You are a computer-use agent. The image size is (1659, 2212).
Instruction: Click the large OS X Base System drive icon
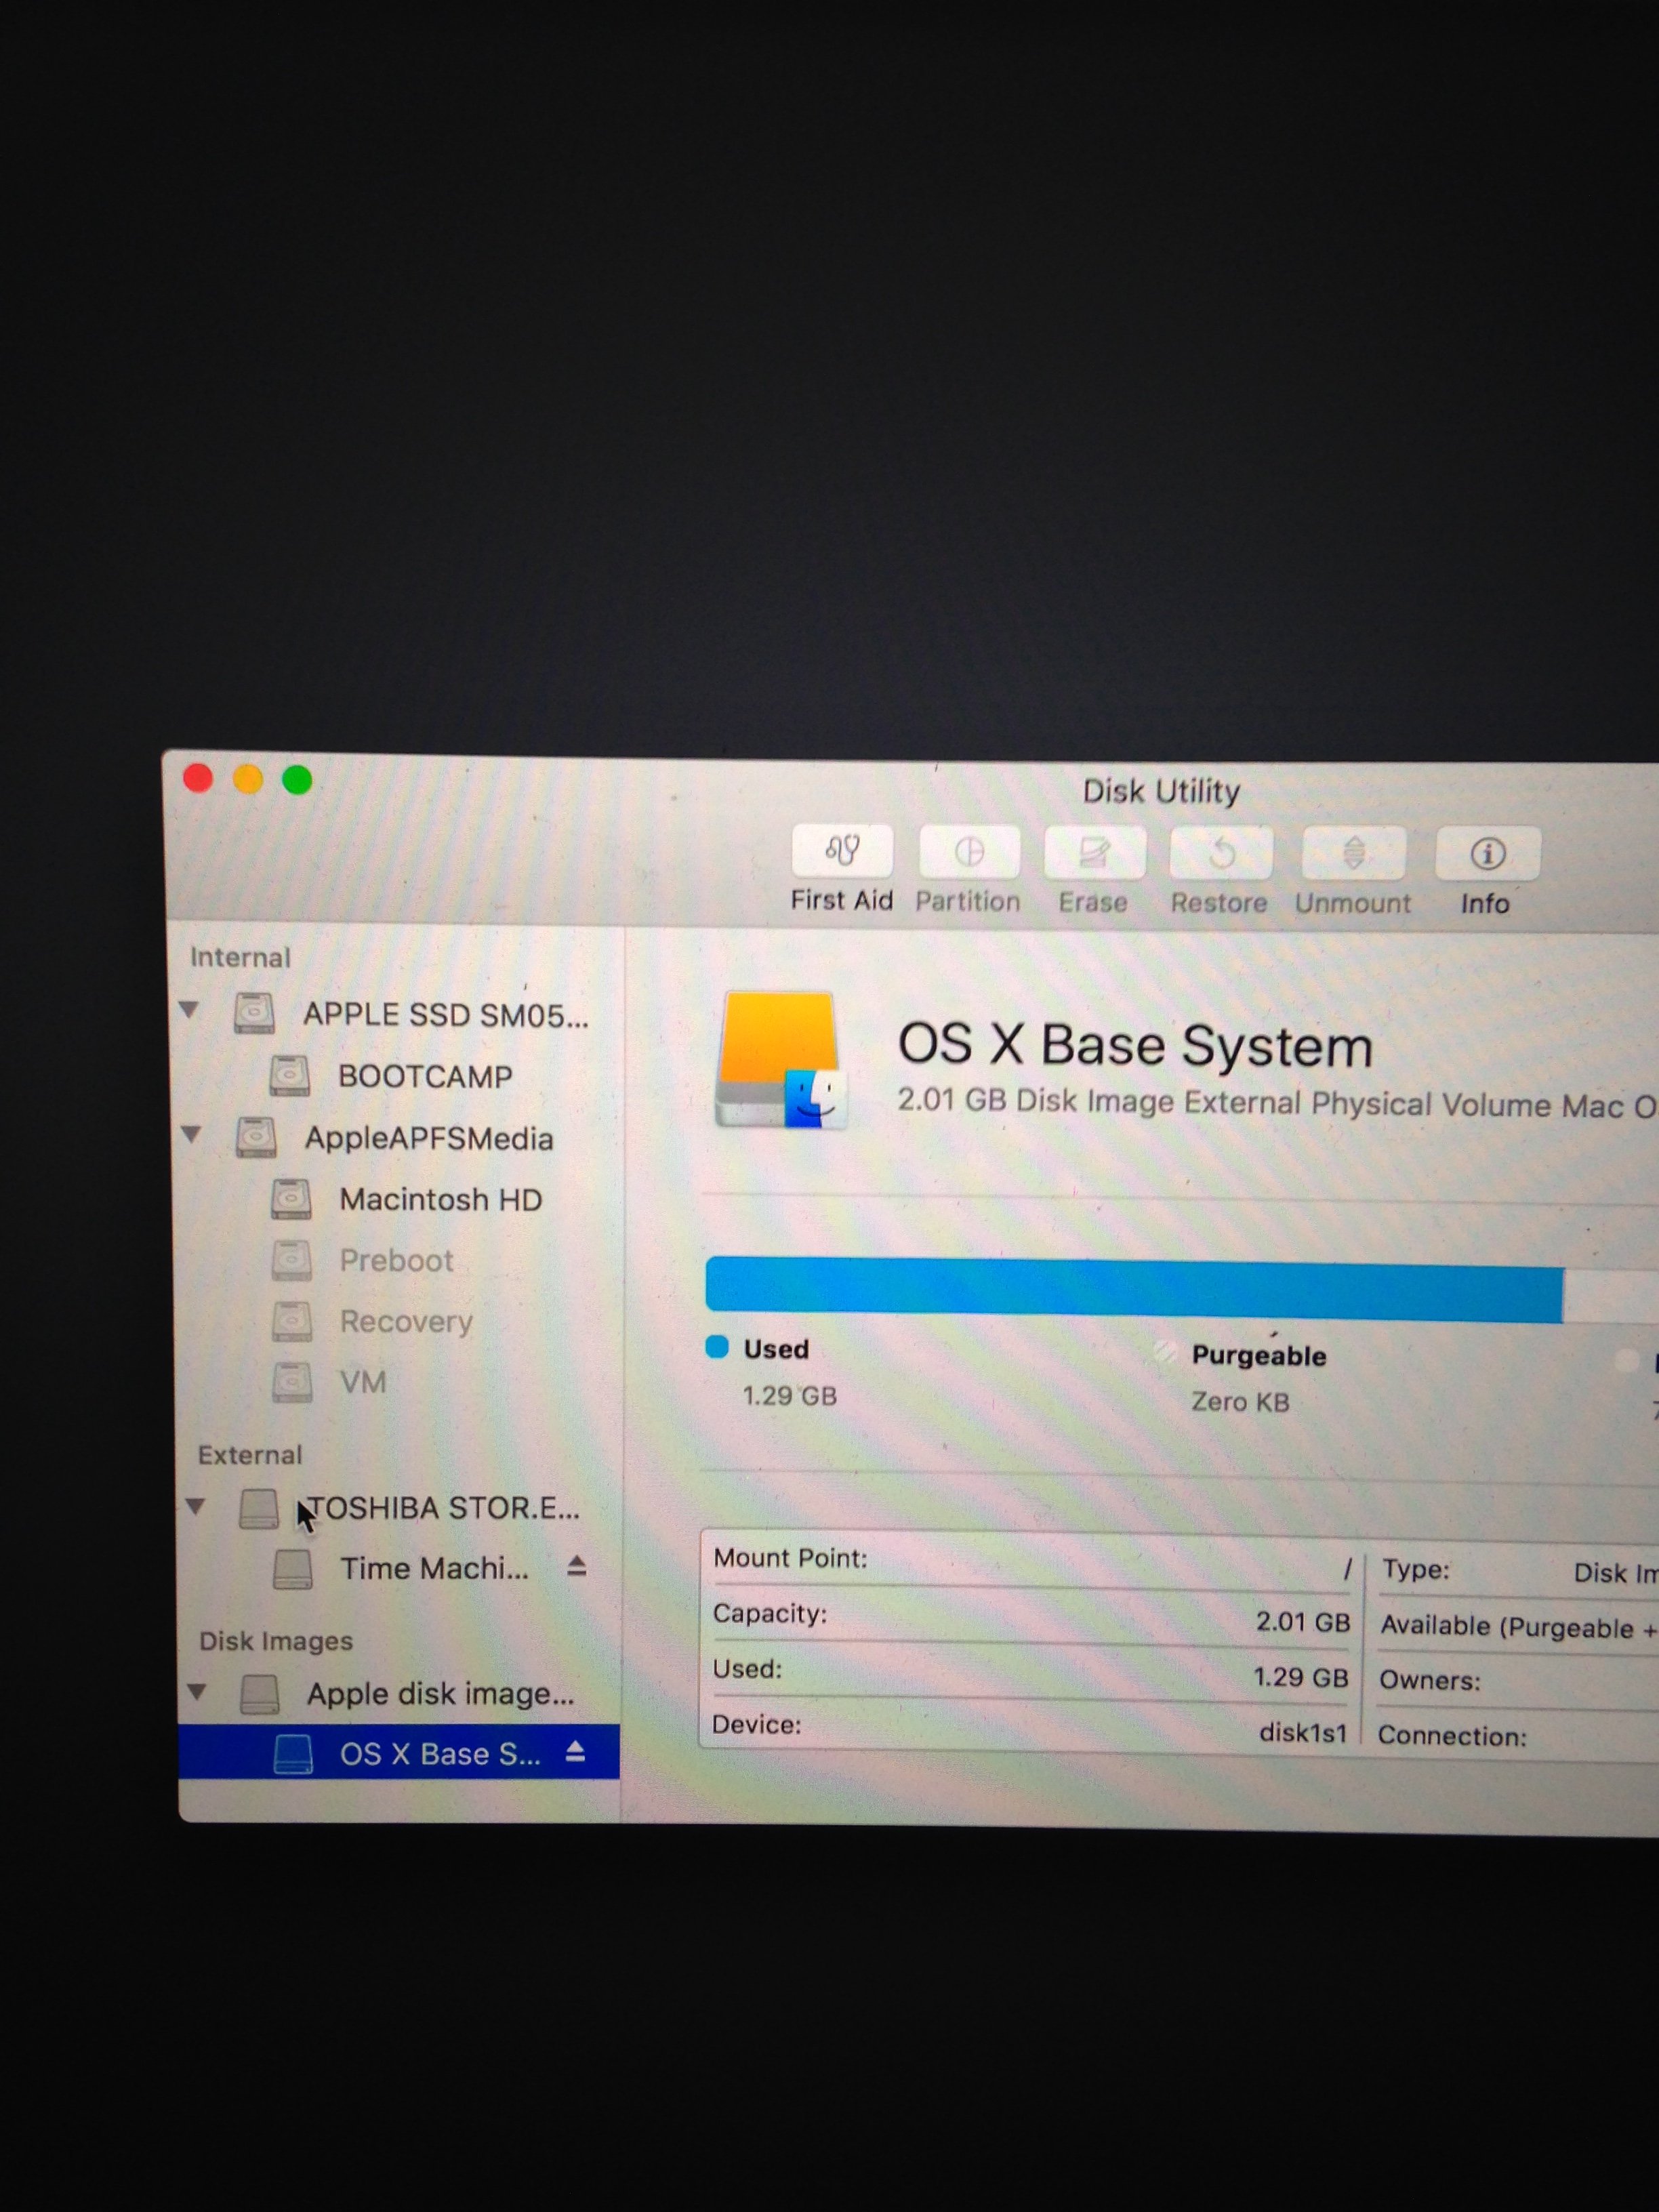point(781,1060)
